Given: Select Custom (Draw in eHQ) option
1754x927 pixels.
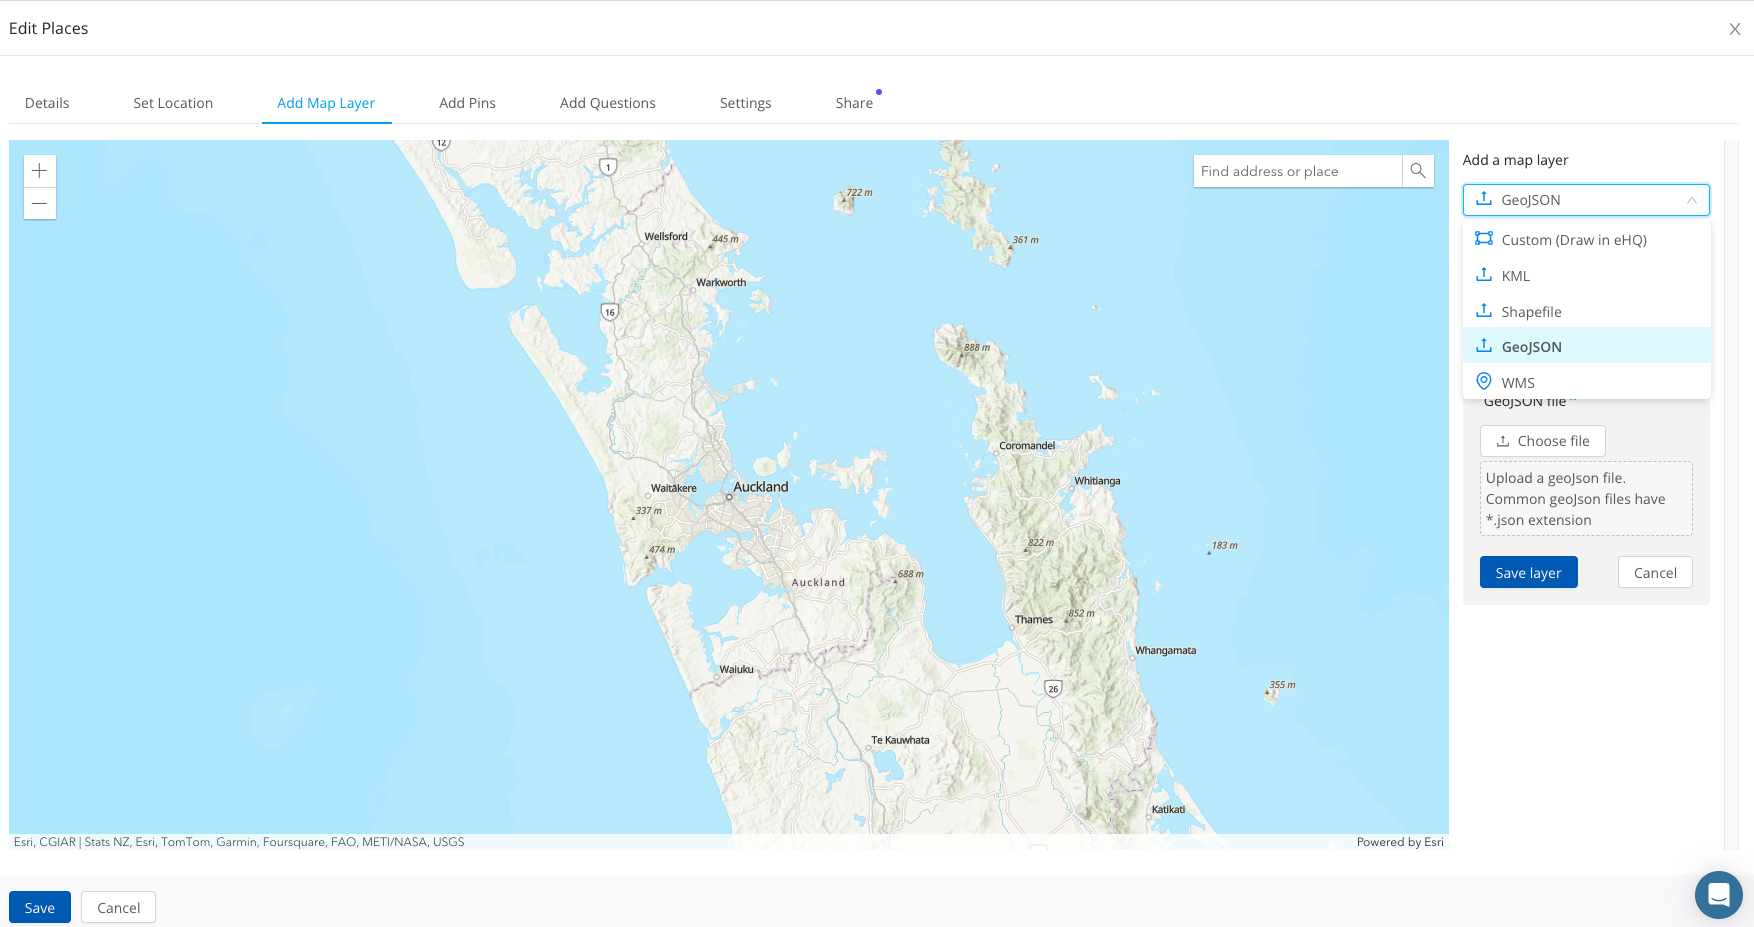Looking at the screenshot, I should [x=1587, y=240].
